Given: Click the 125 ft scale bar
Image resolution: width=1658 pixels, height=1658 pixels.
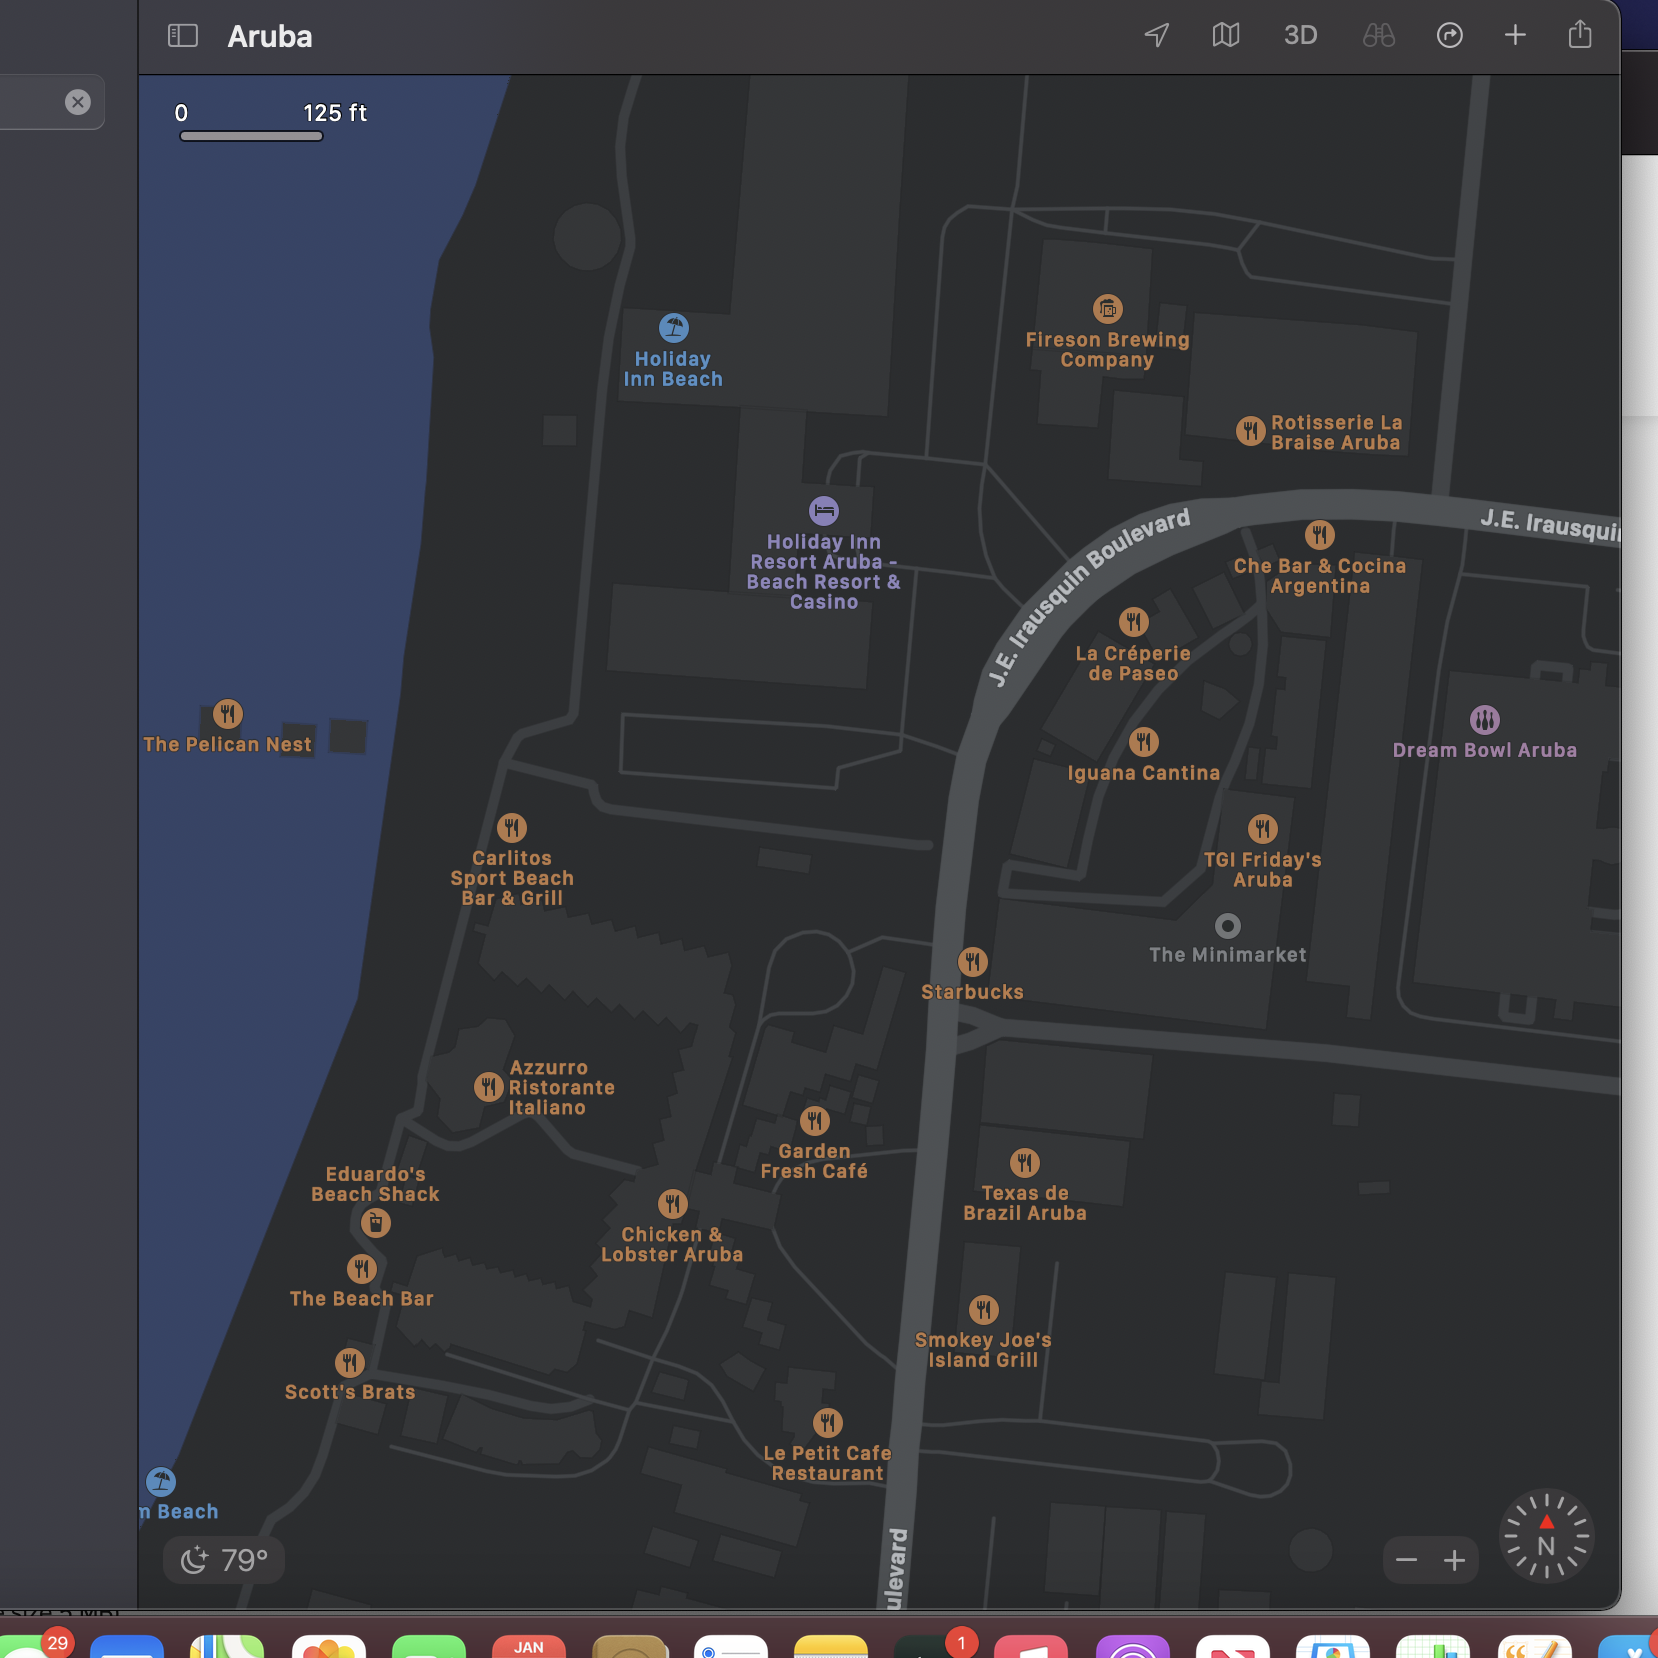Looking at the screenshot, I should tap(251, 136).
